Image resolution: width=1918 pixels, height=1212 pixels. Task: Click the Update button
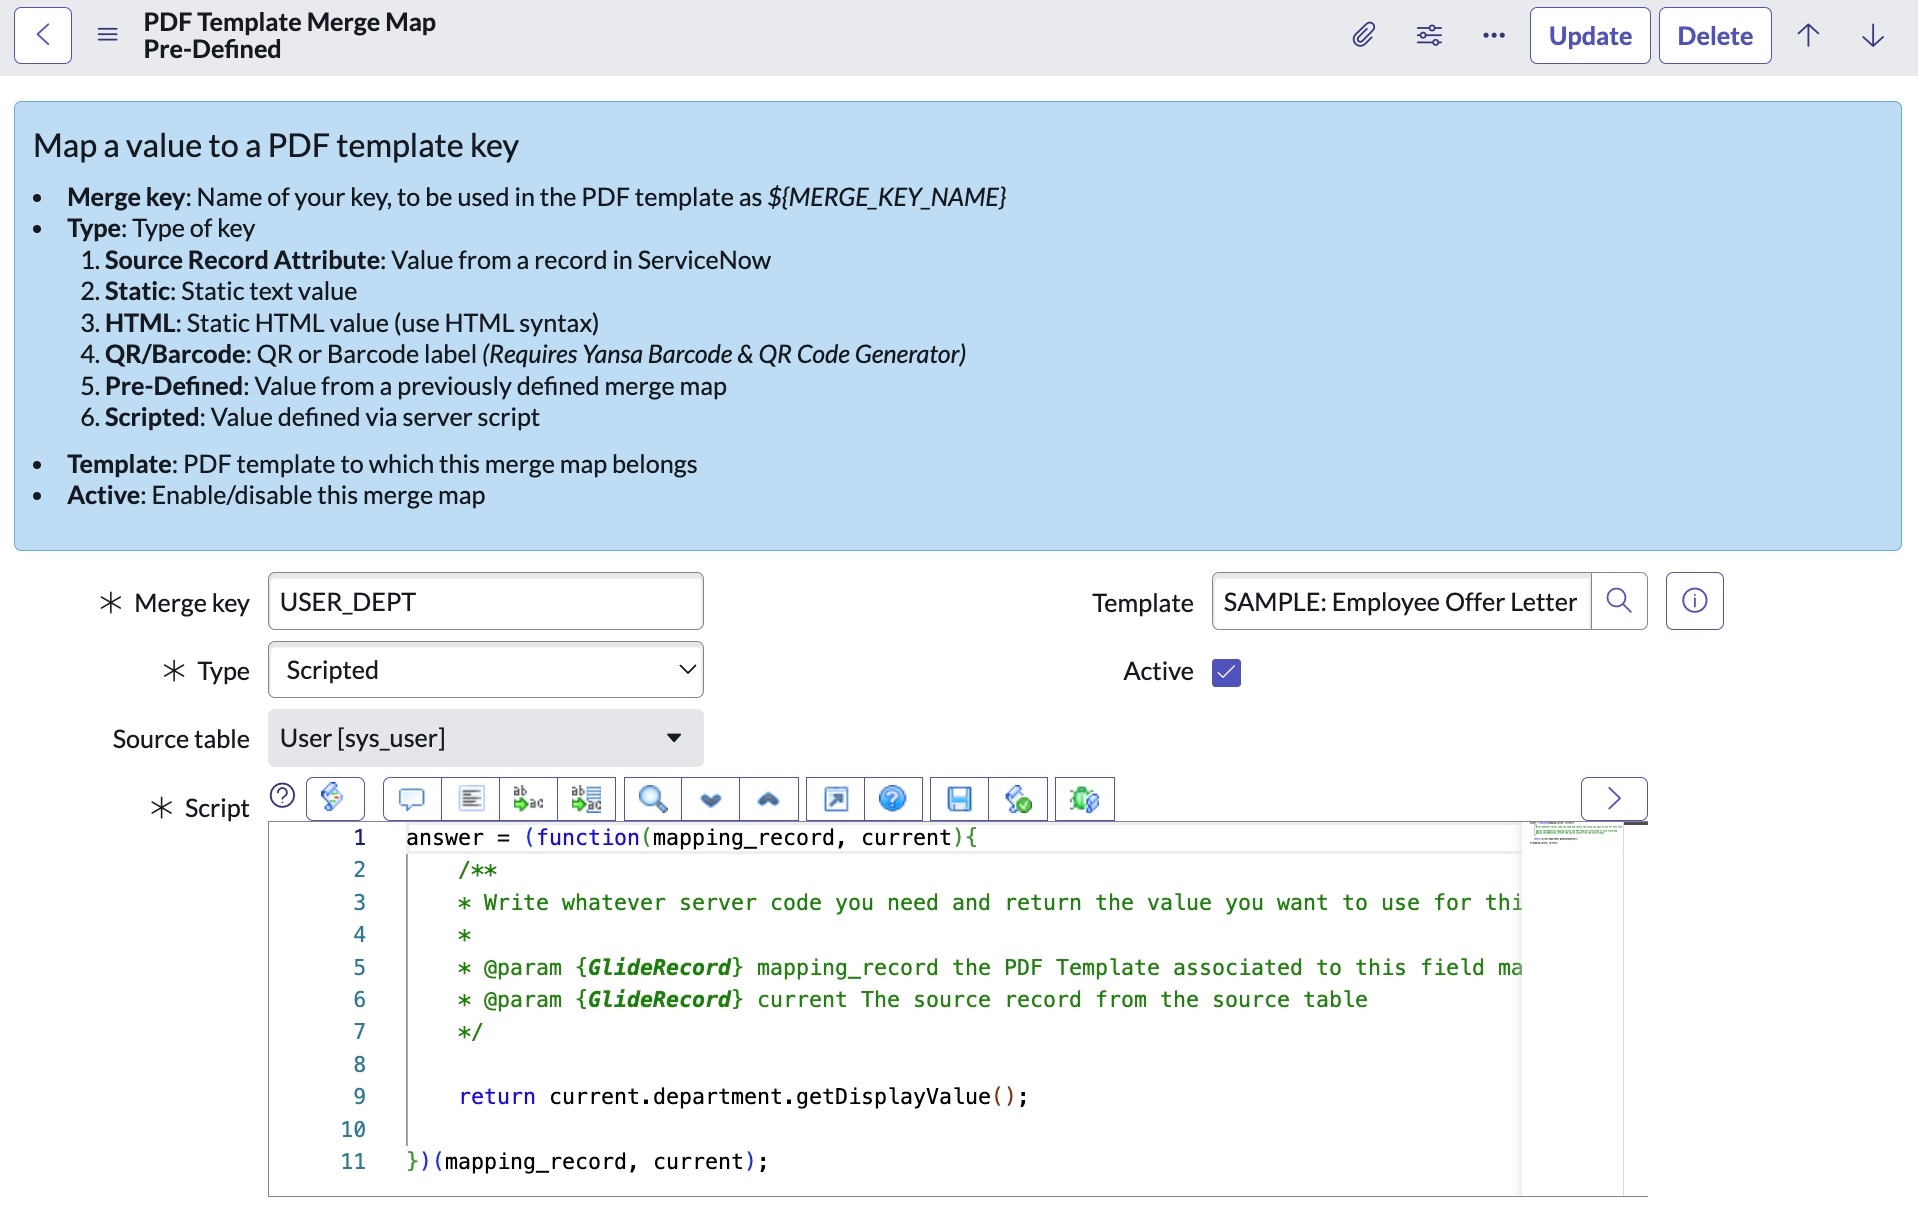click(x=1589, y=36)
